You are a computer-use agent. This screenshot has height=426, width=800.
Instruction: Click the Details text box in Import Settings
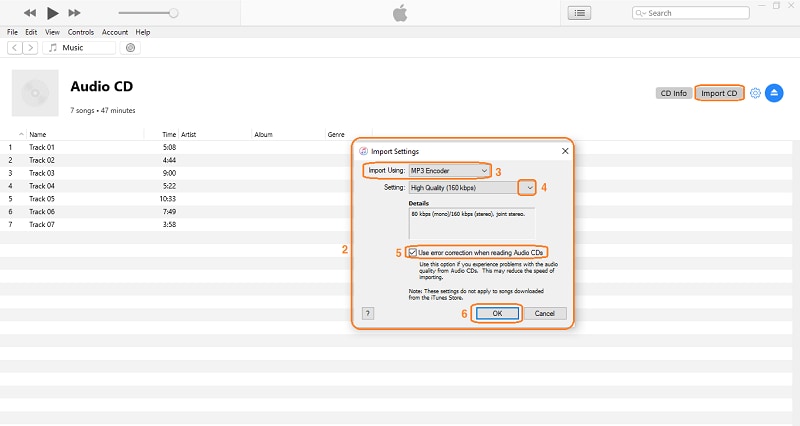(472, 223)
